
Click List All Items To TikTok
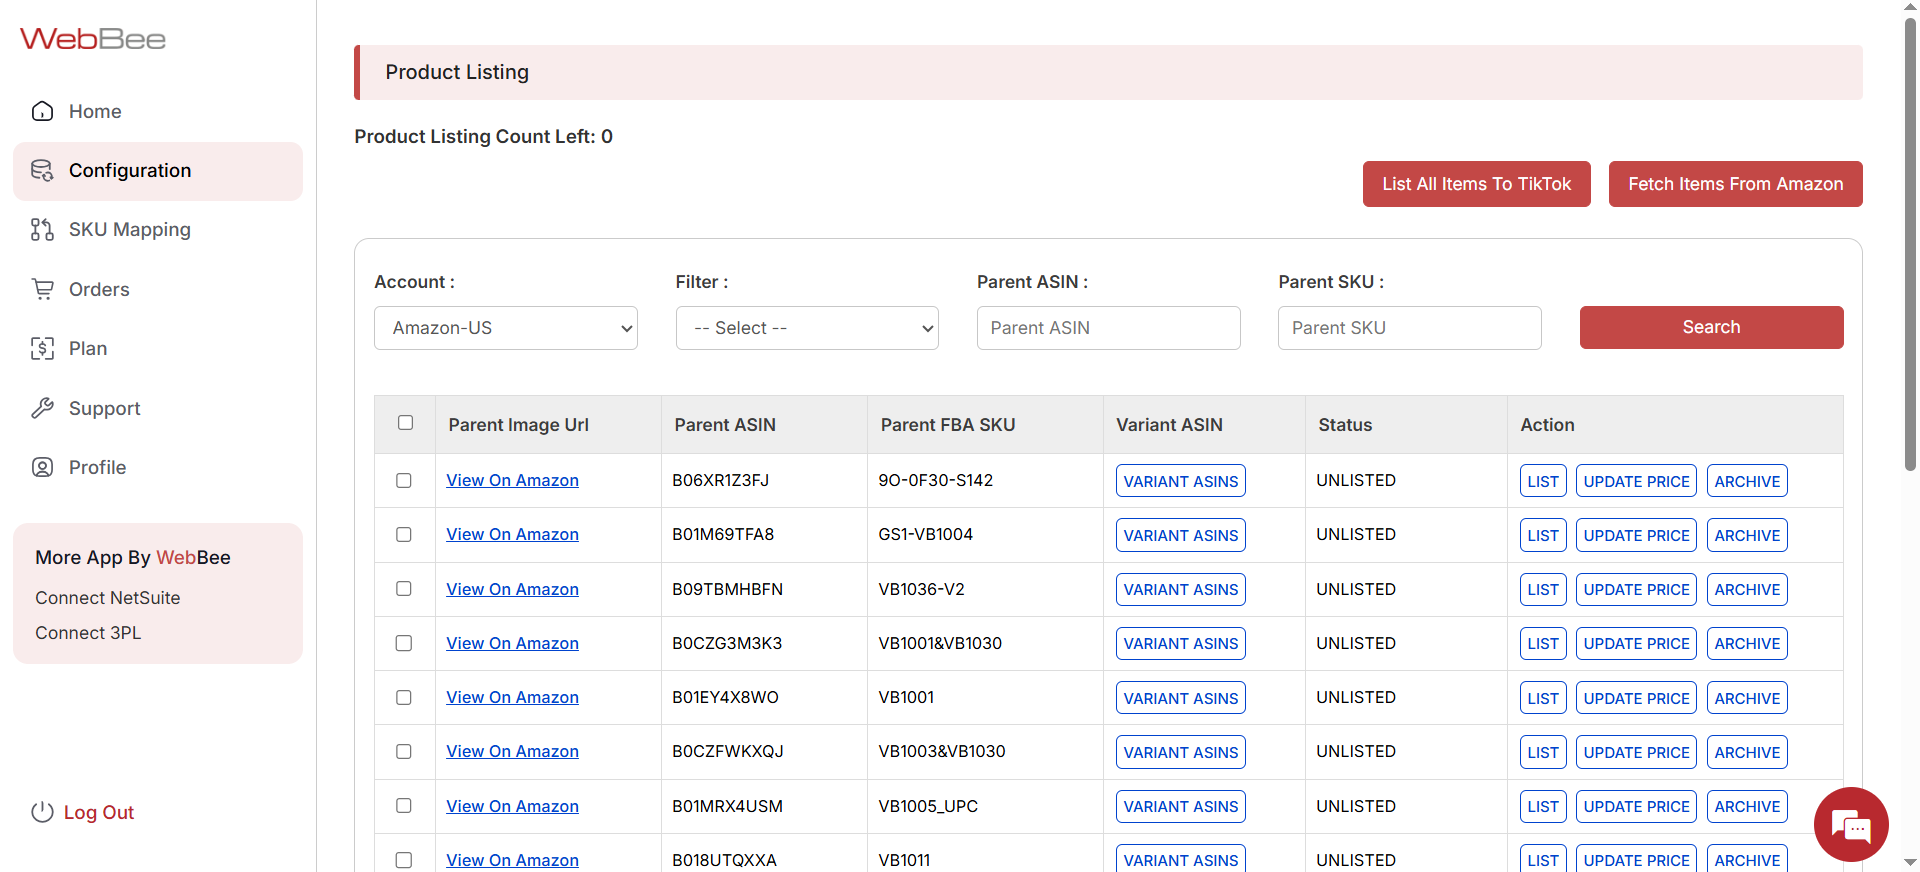click(x=1476, y=184)
